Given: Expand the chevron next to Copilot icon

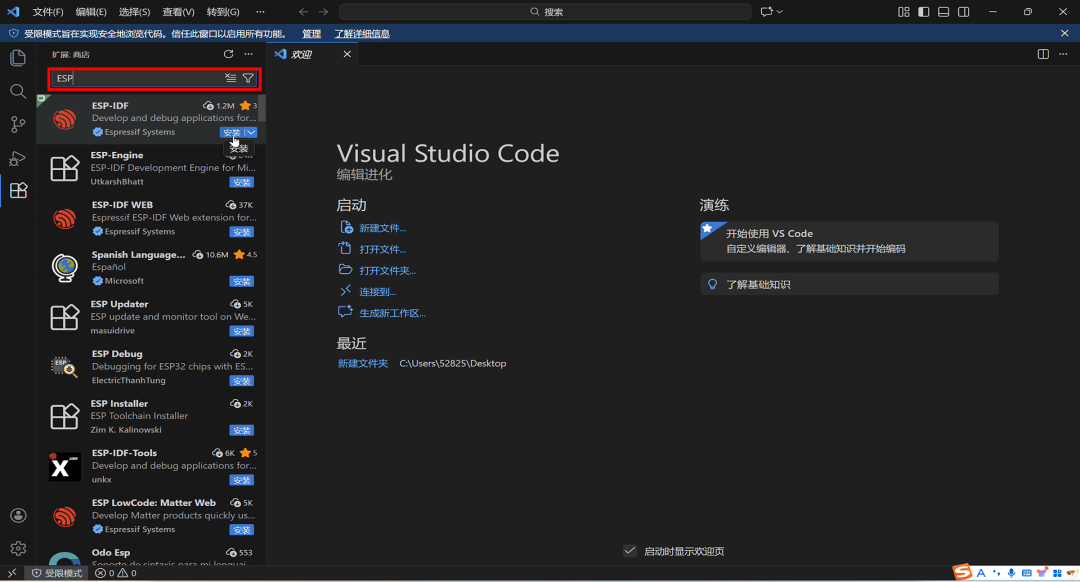Looking at the screenshot, I should (780, 12).
